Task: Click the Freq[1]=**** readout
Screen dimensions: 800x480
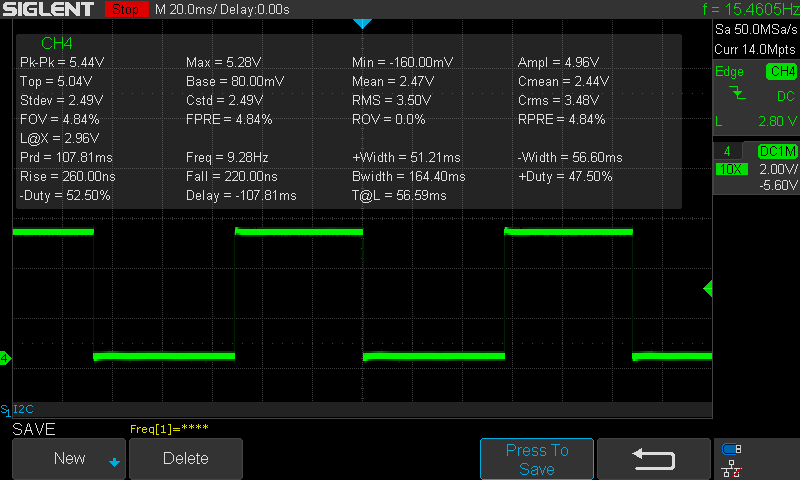Action: click(x=169, y=429)
